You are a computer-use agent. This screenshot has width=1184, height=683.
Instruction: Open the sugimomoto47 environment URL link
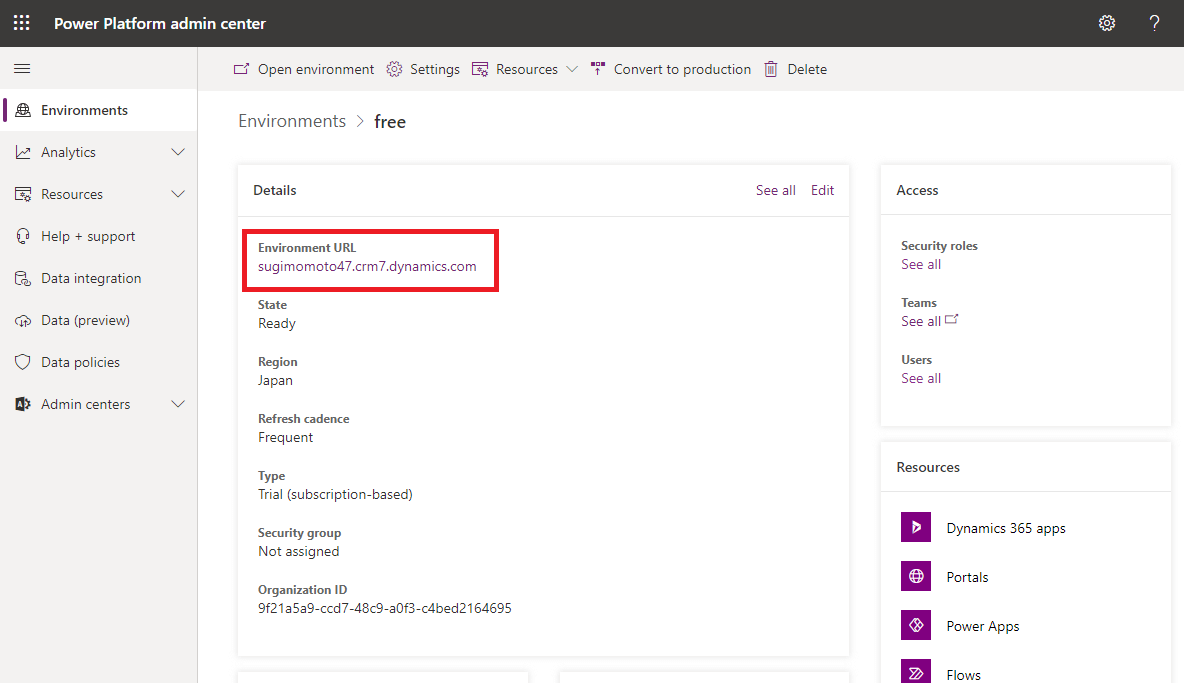click(367, 266)
